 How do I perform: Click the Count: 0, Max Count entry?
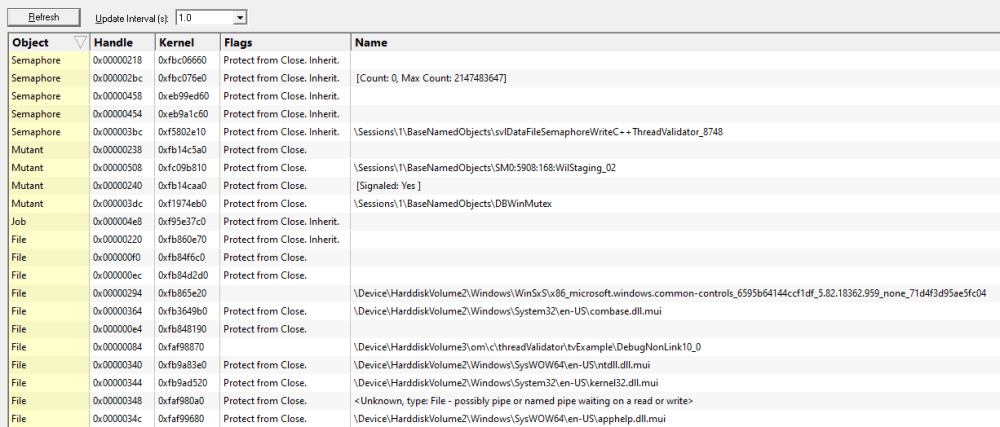point(432,78)
